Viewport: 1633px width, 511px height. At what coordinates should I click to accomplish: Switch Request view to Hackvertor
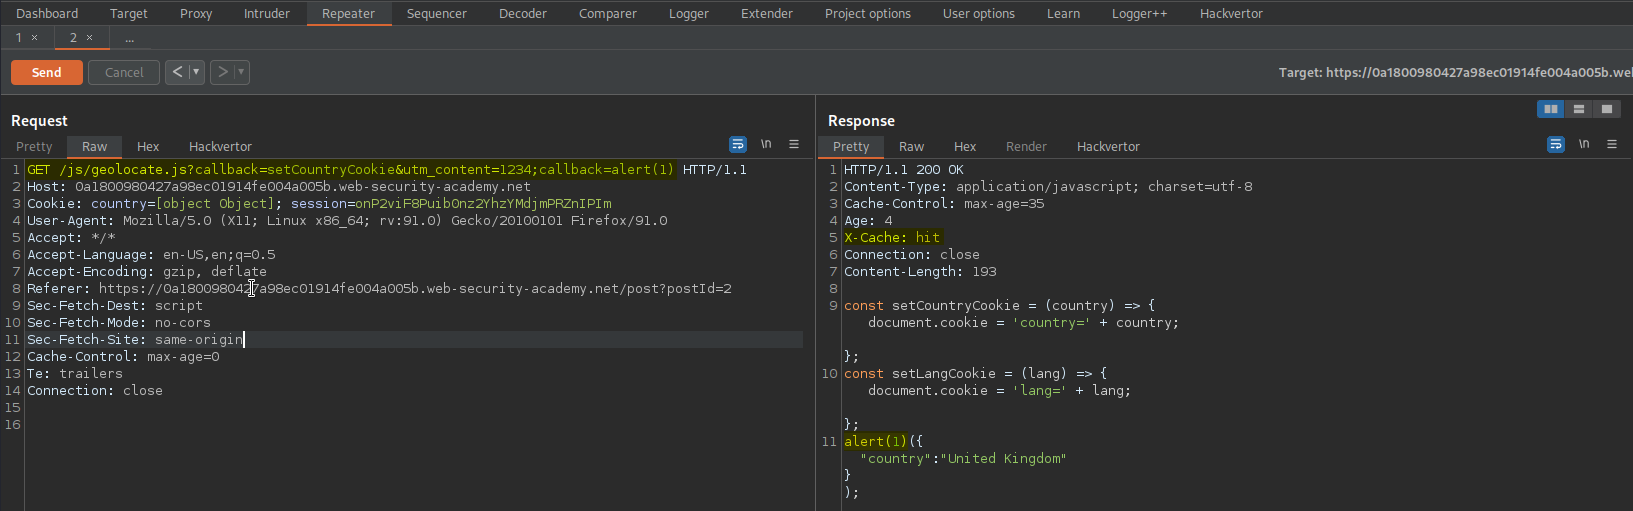[x=220, y=146]
